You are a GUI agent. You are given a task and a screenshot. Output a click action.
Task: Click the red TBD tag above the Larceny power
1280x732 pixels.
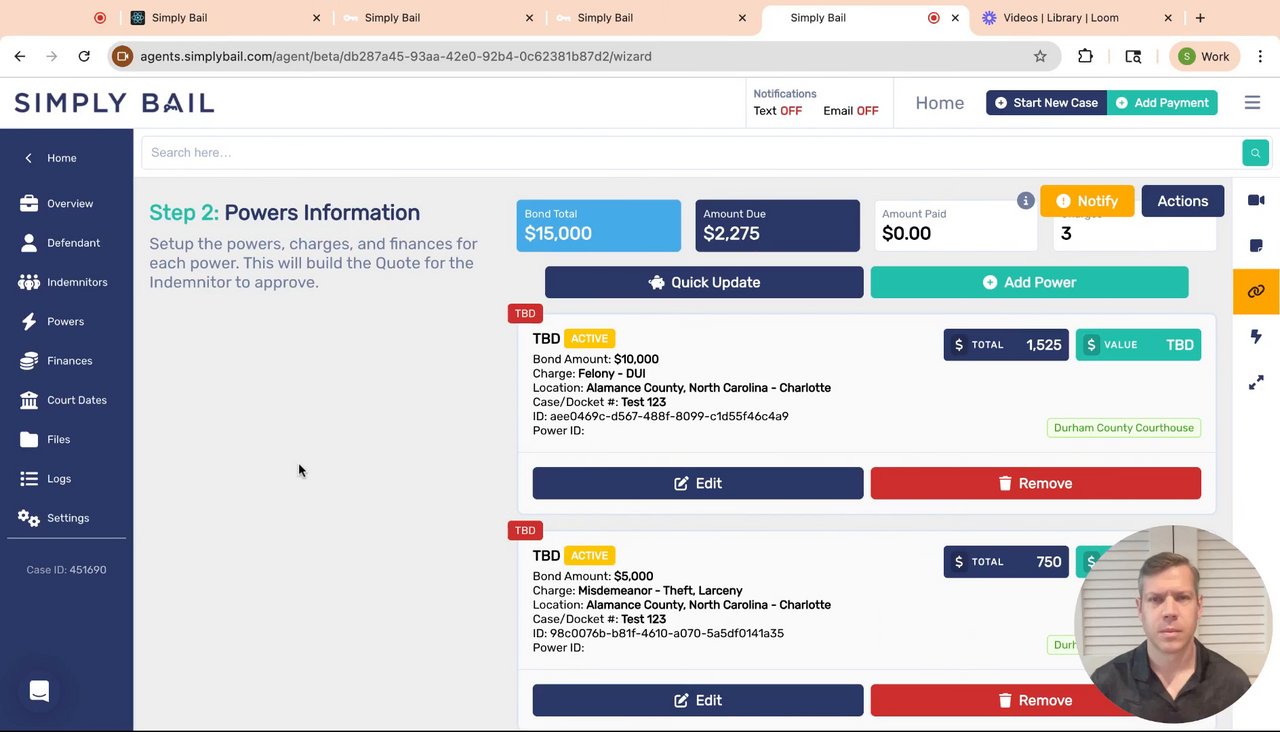[x=525, y=530]
